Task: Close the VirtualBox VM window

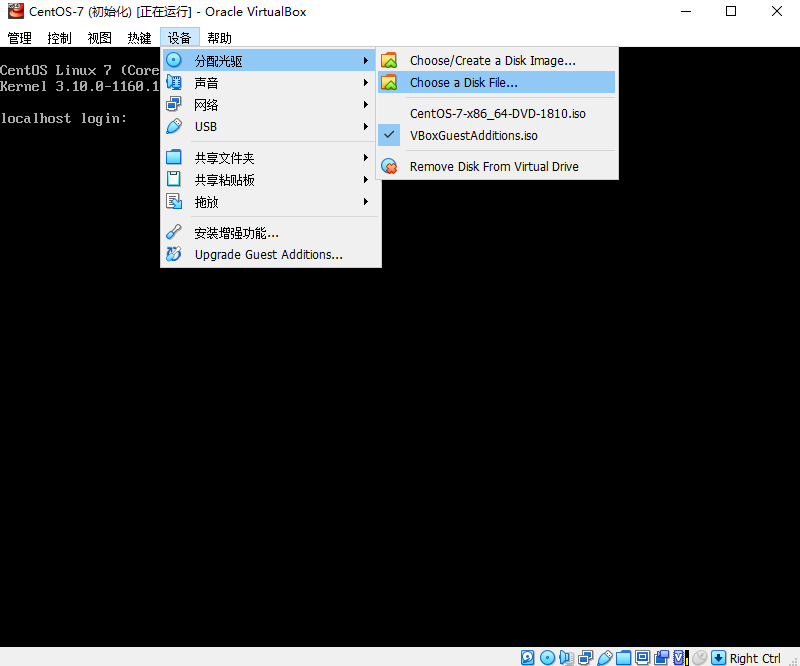Action: 777,11
